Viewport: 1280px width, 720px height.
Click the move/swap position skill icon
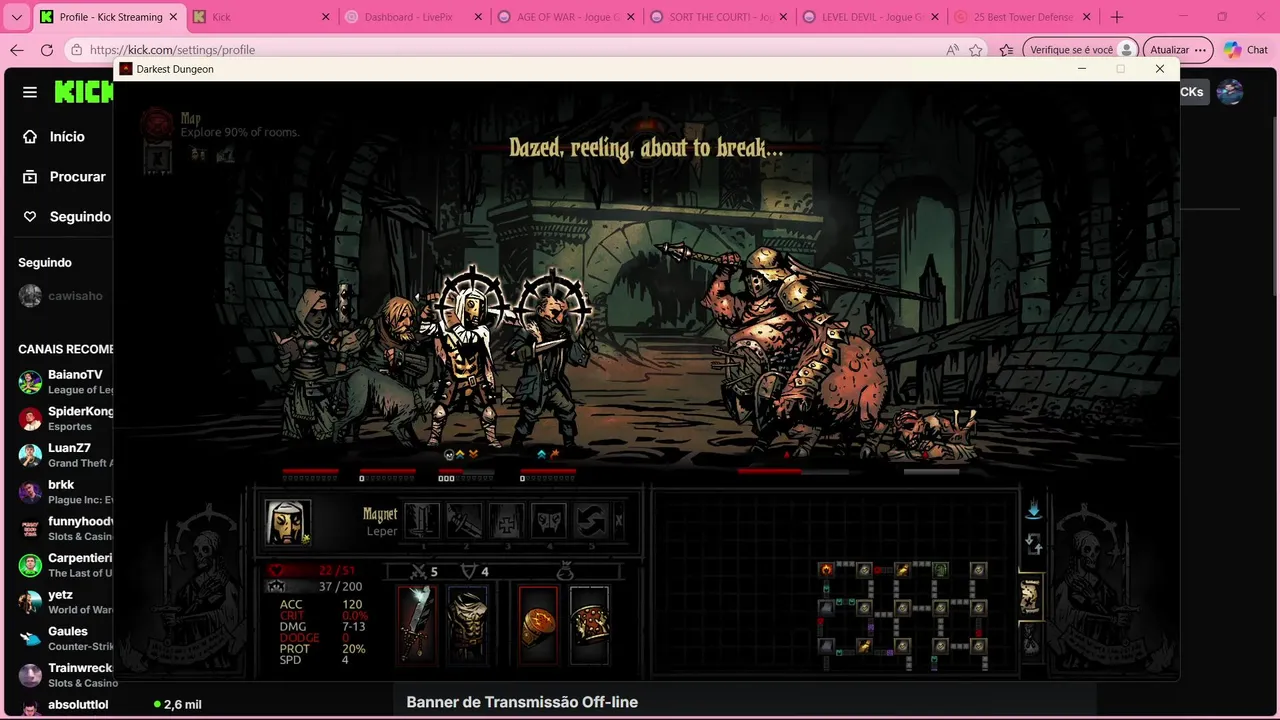coord(591,521)
